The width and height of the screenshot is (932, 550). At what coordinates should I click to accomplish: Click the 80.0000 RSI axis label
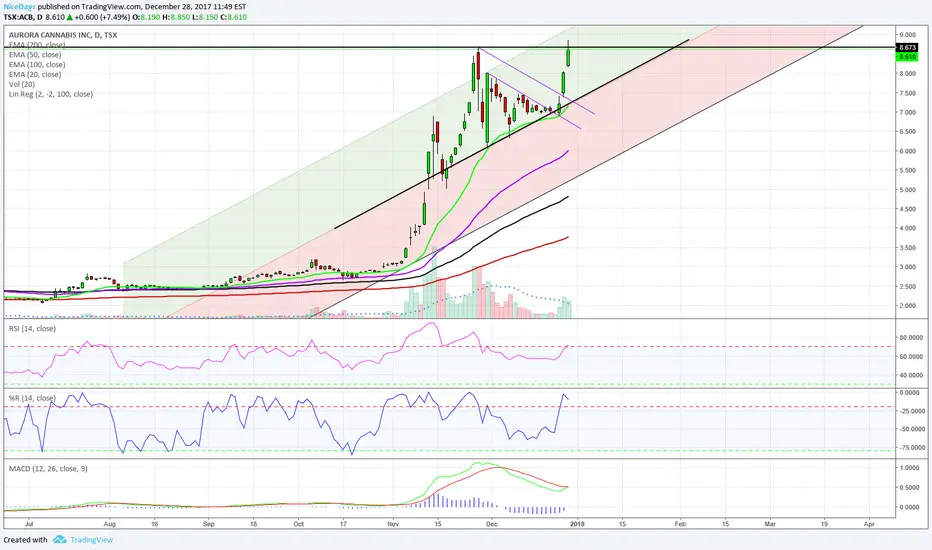[x=911, y=338]
